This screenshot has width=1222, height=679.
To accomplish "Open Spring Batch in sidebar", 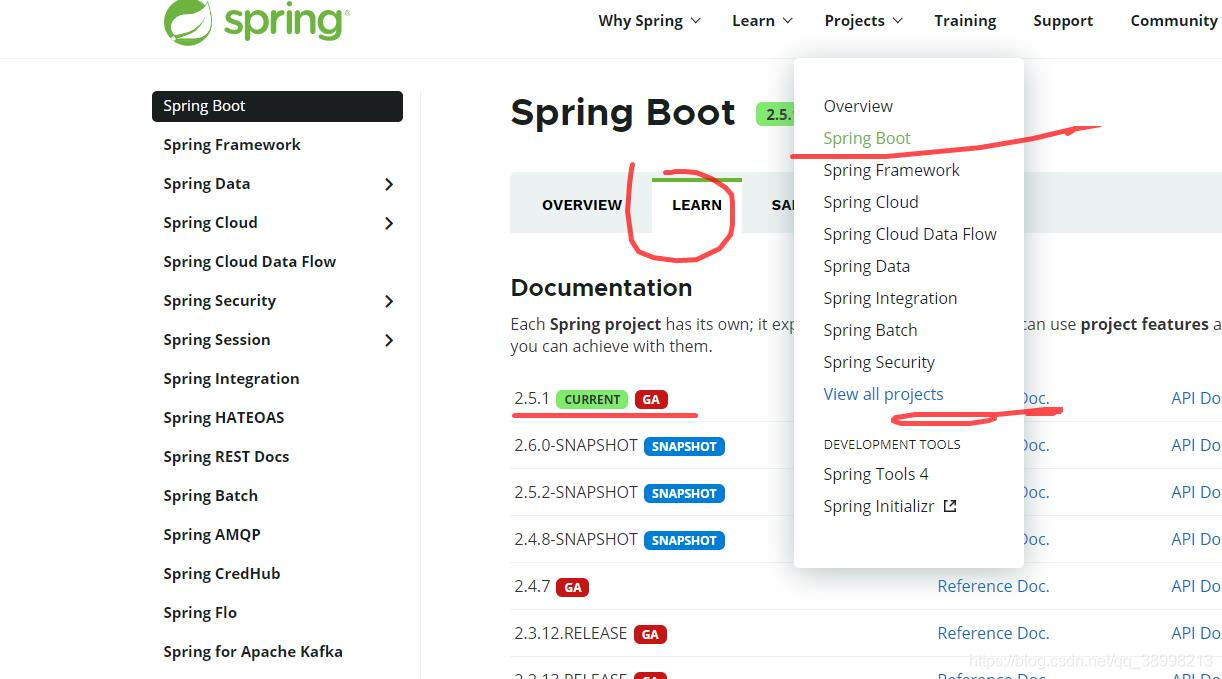I will point(211,495).
